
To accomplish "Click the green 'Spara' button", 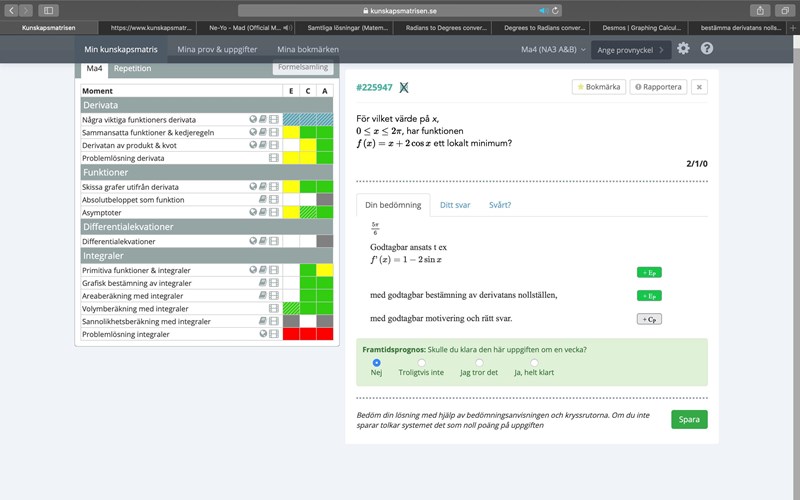I will click(689, 419).
